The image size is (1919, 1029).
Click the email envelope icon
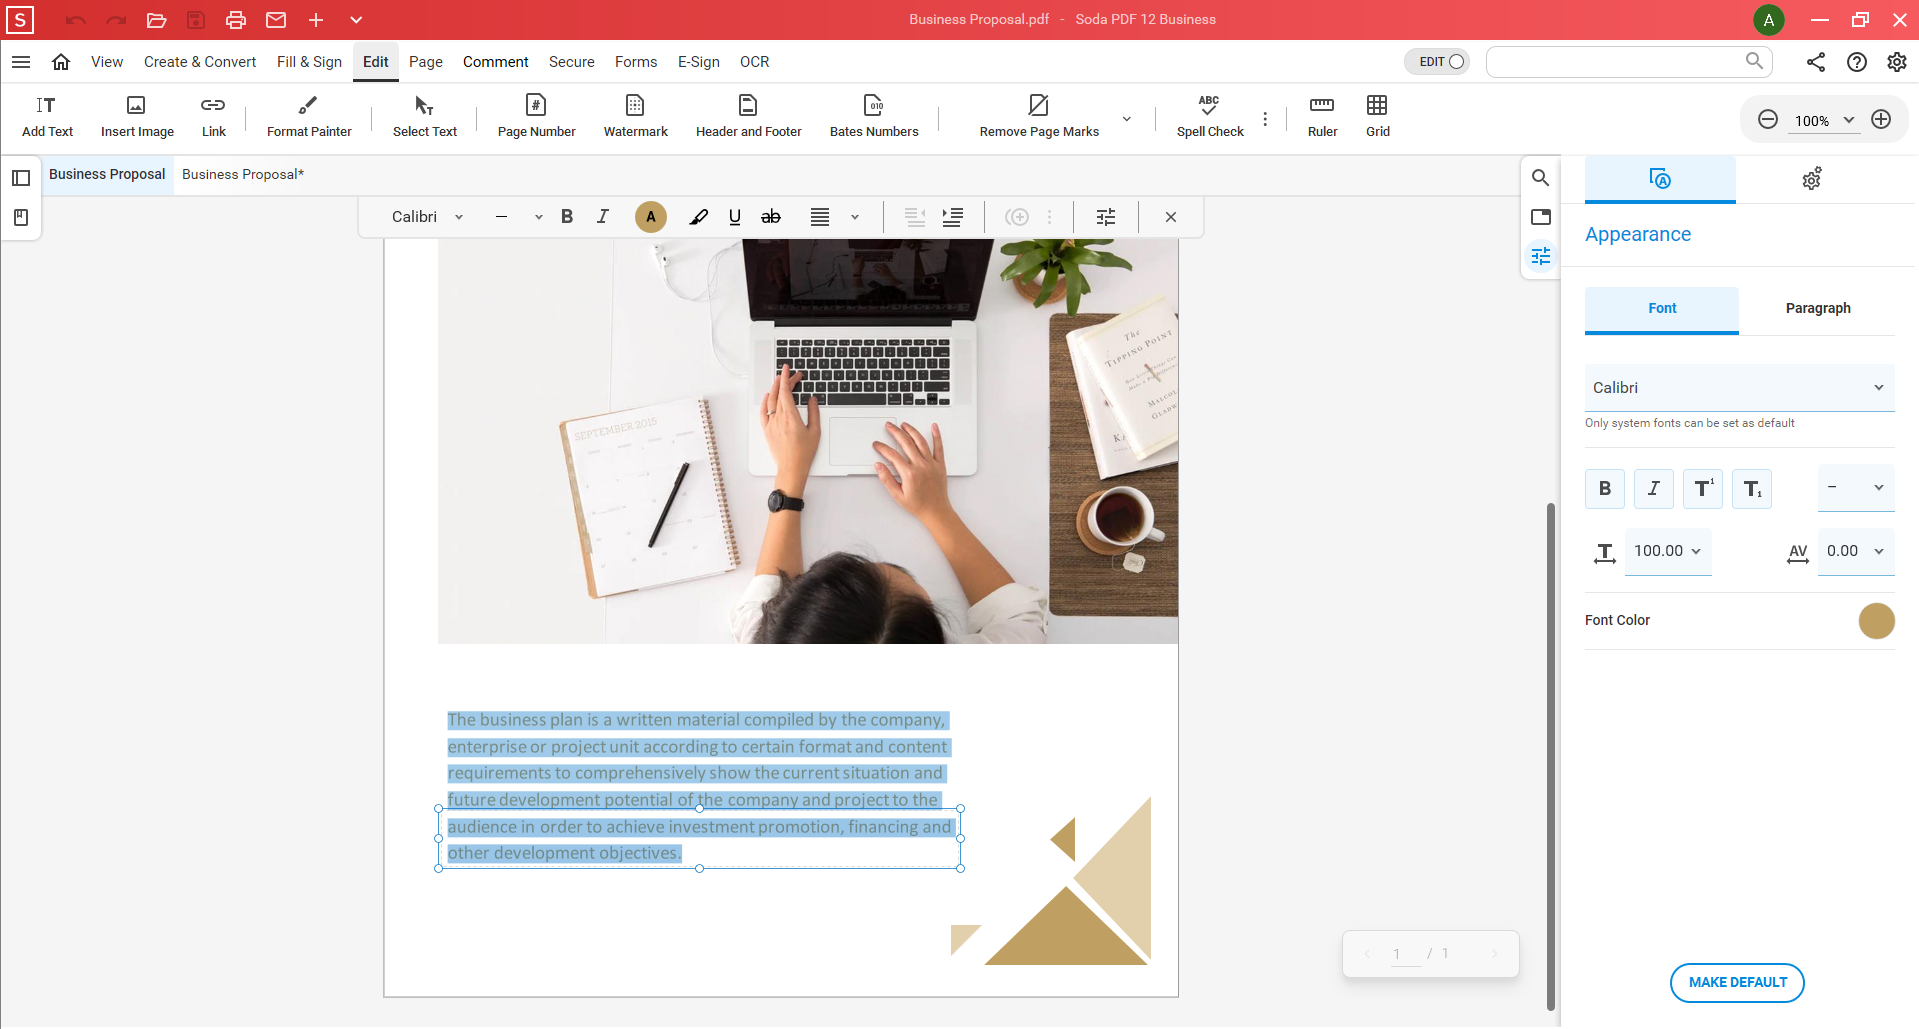[x=276, y=20]
